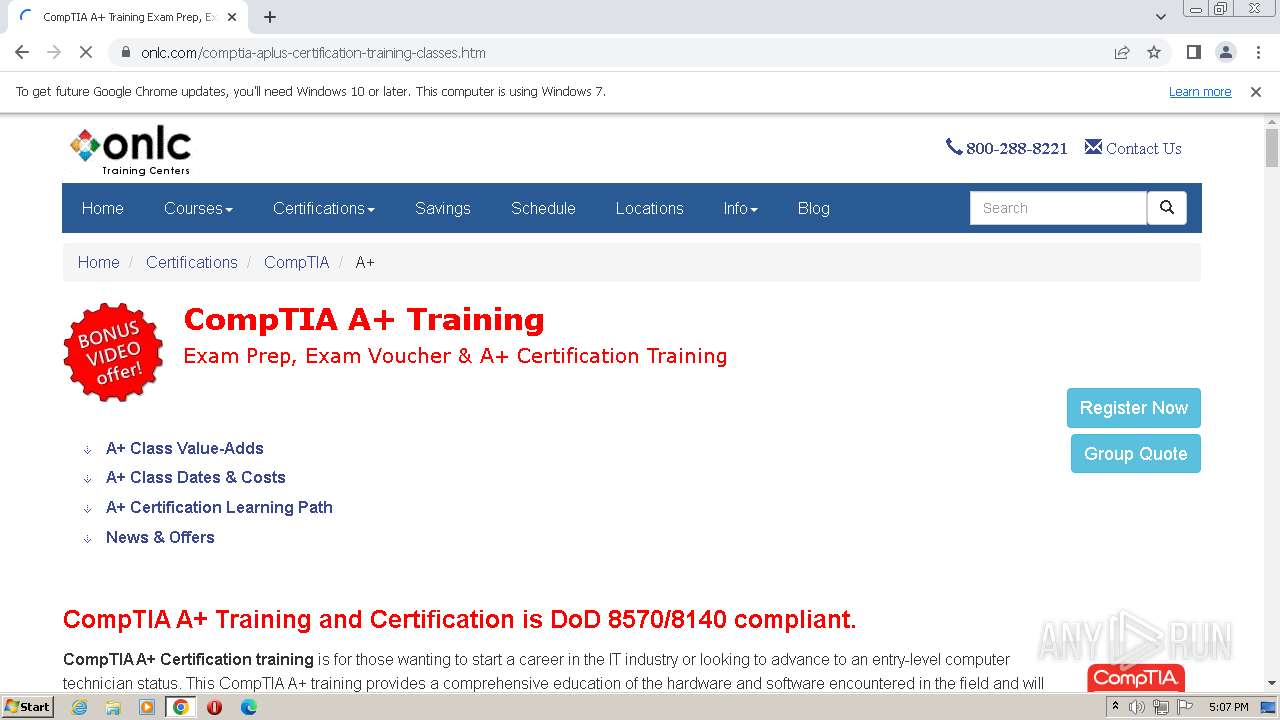Screen dimensions: 1280x720
Task: View site information lock icon
Action: point(126,52)
